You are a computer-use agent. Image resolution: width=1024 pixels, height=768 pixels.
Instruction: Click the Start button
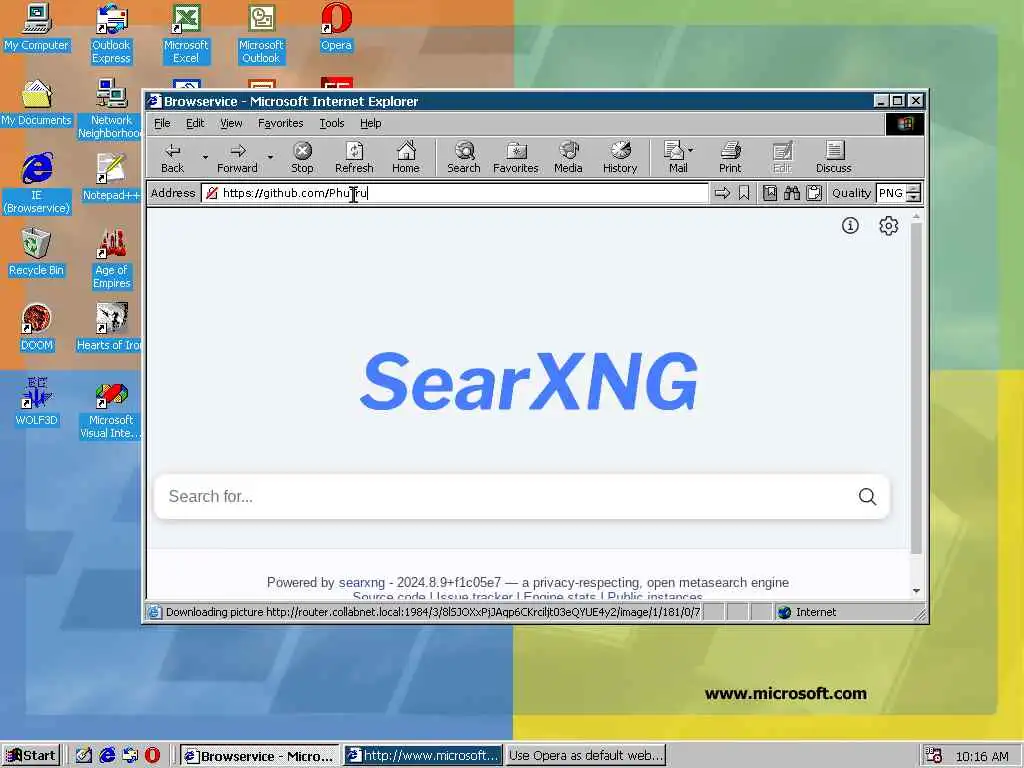(x=31, y=756)
